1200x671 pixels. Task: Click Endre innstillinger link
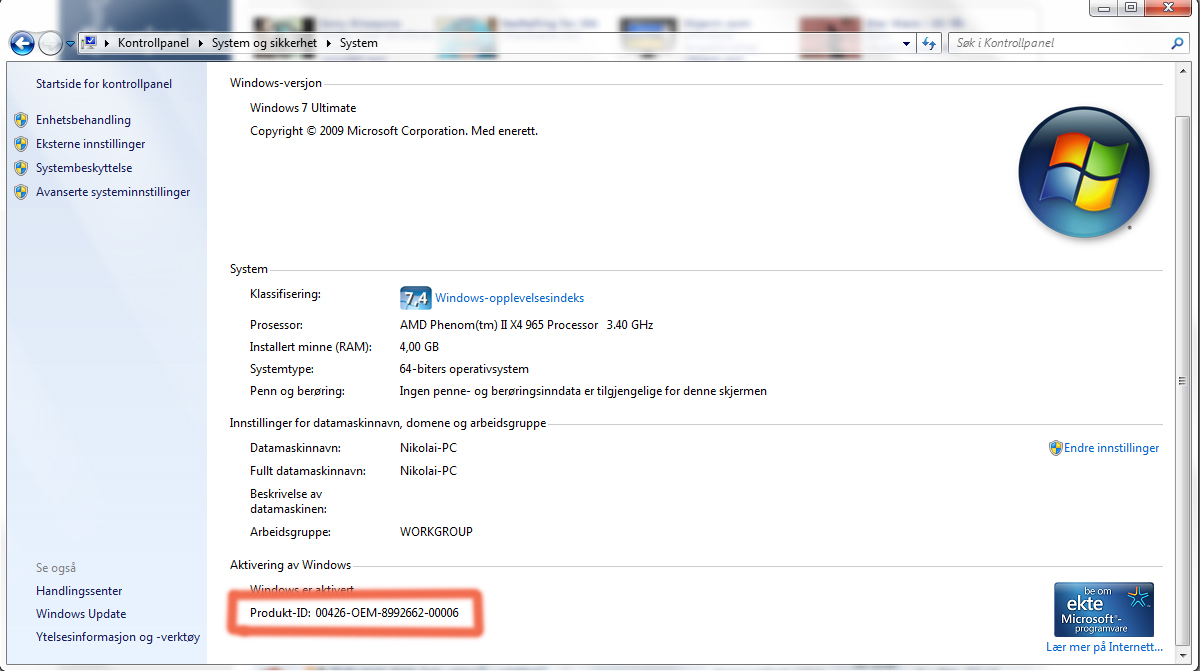pyautogui.click(x=1111, y=448)
